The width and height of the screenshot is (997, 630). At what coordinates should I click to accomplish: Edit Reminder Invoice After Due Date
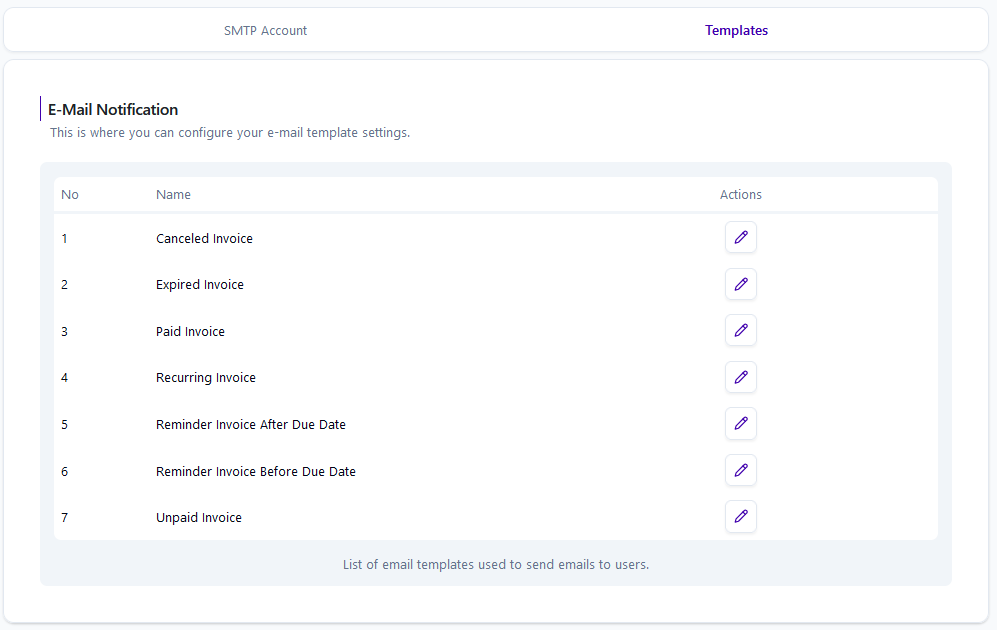(741, 423)
